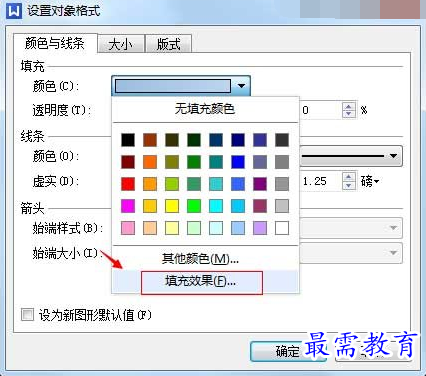Pick the teal swatch in second row

coord(216,162)
